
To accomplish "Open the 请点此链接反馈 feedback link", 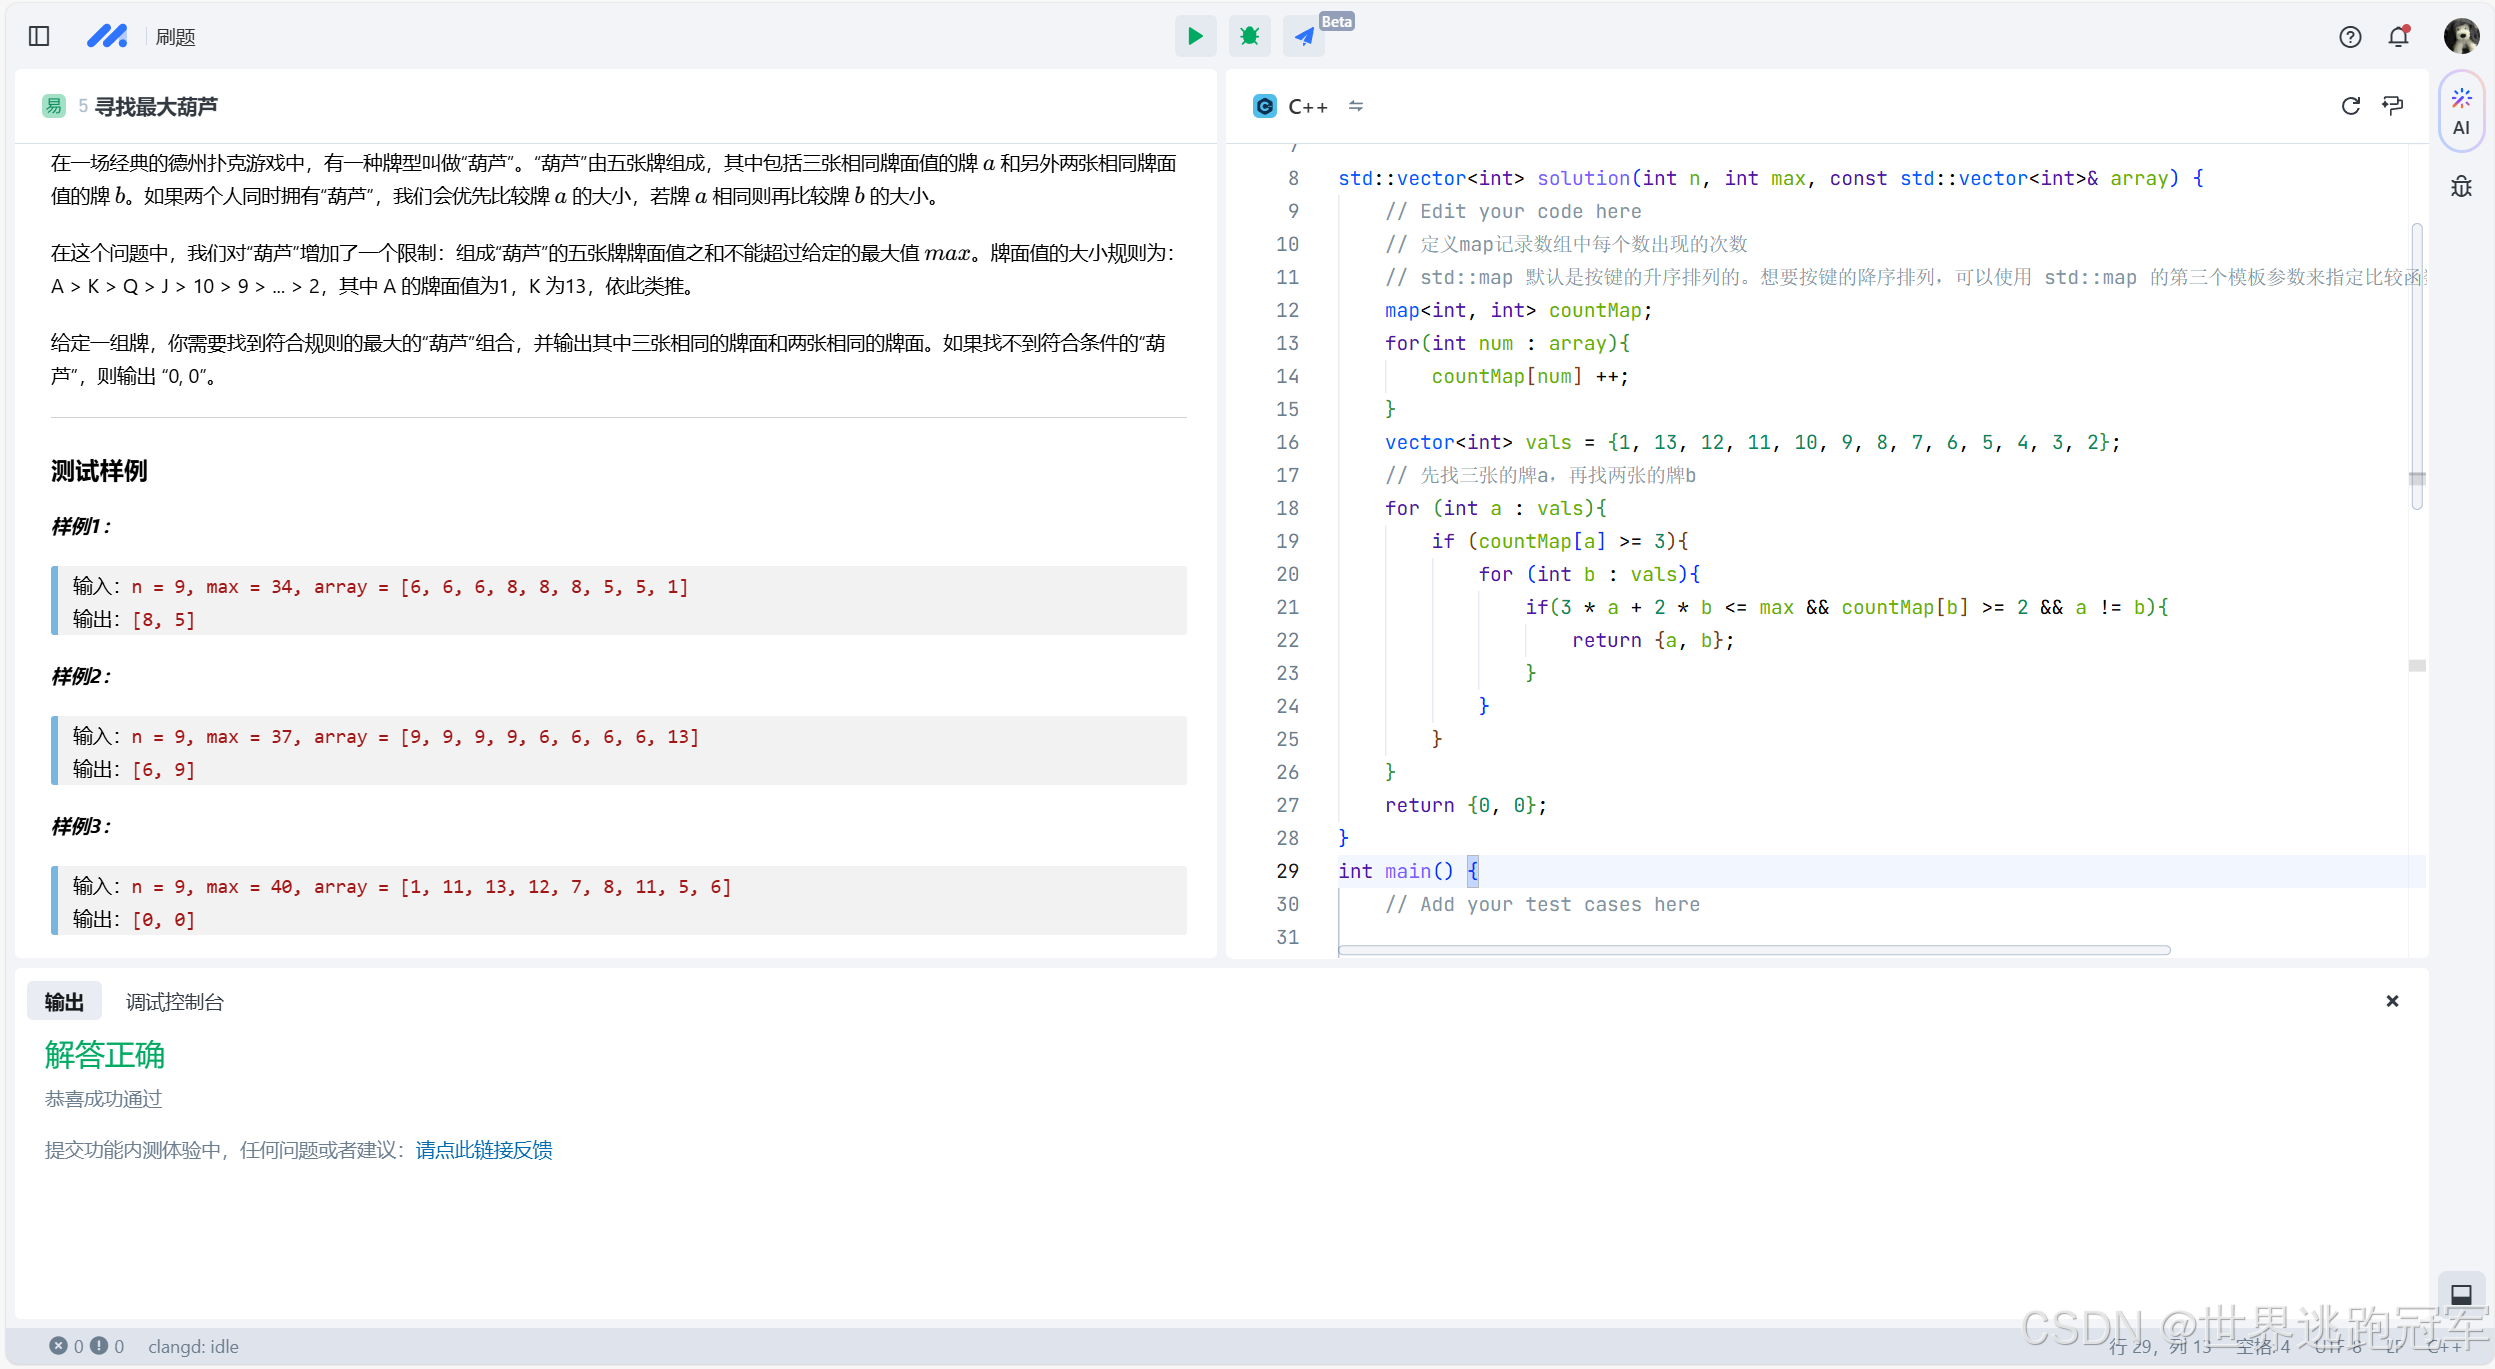I will (484, 1150).
